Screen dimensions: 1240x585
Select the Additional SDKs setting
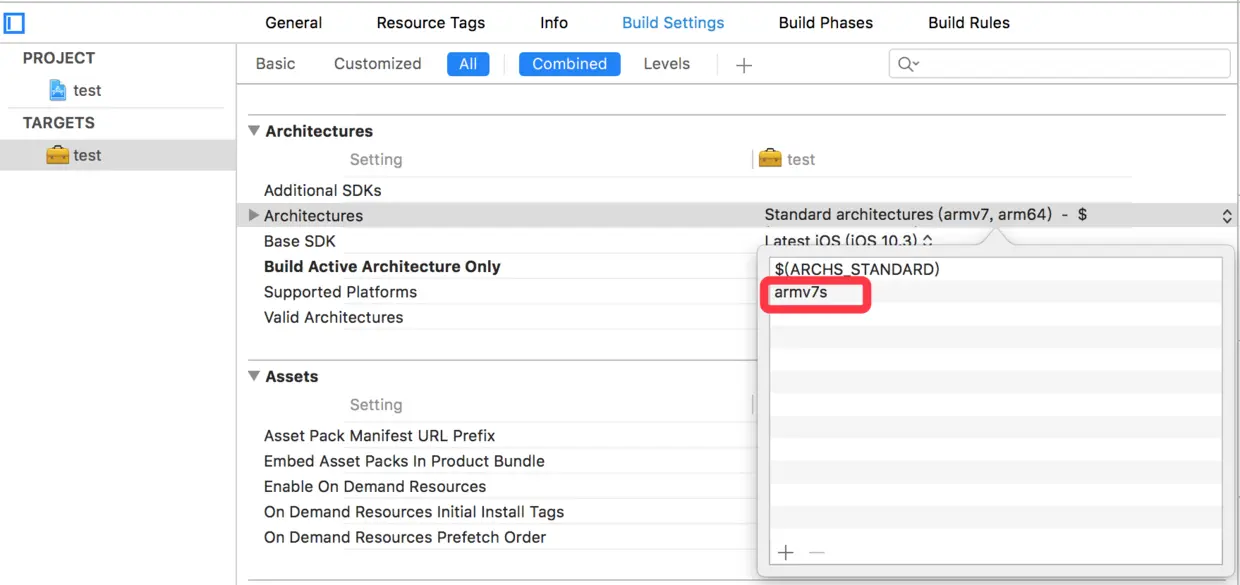[x=322, y=190]
